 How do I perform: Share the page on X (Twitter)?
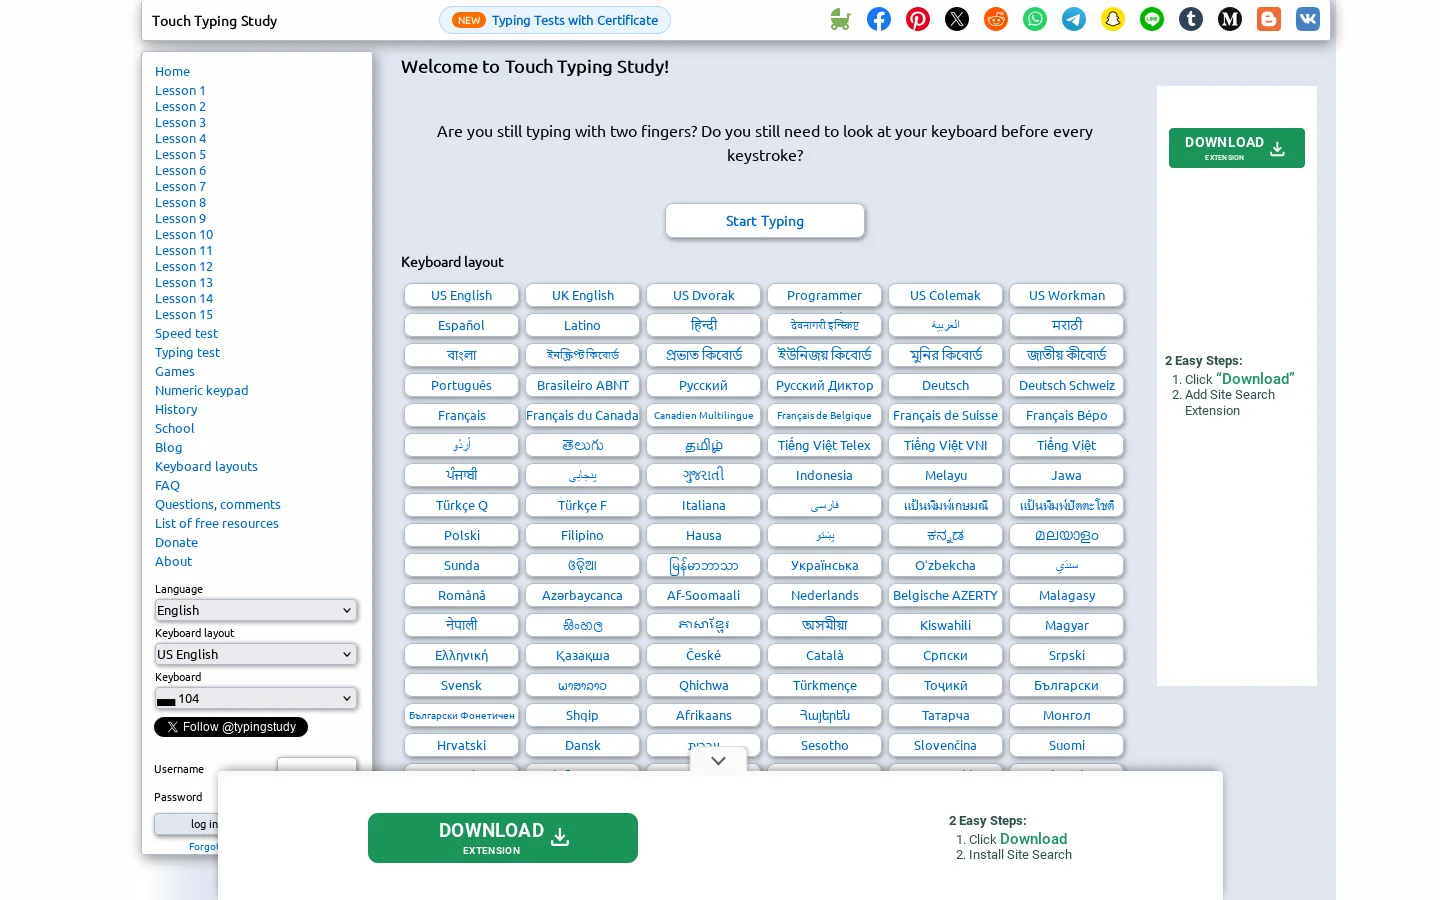(957, 19)
